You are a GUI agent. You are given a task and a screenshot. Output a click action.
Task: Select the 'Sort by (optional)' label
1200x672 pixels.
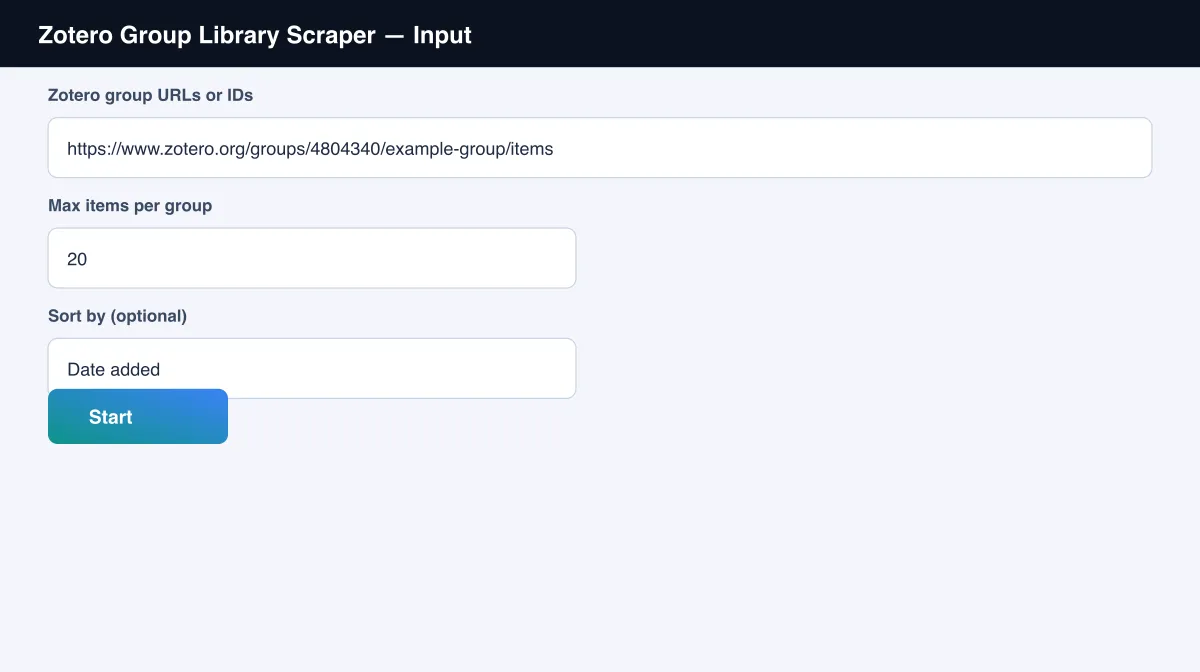point(118,316)
